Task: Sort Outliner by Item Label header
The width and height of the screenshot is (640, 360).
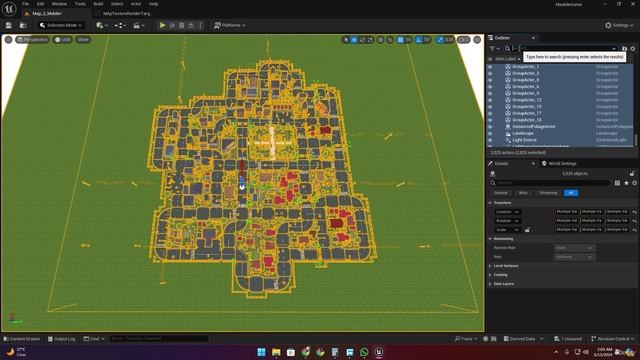Action: pos(507,59)
